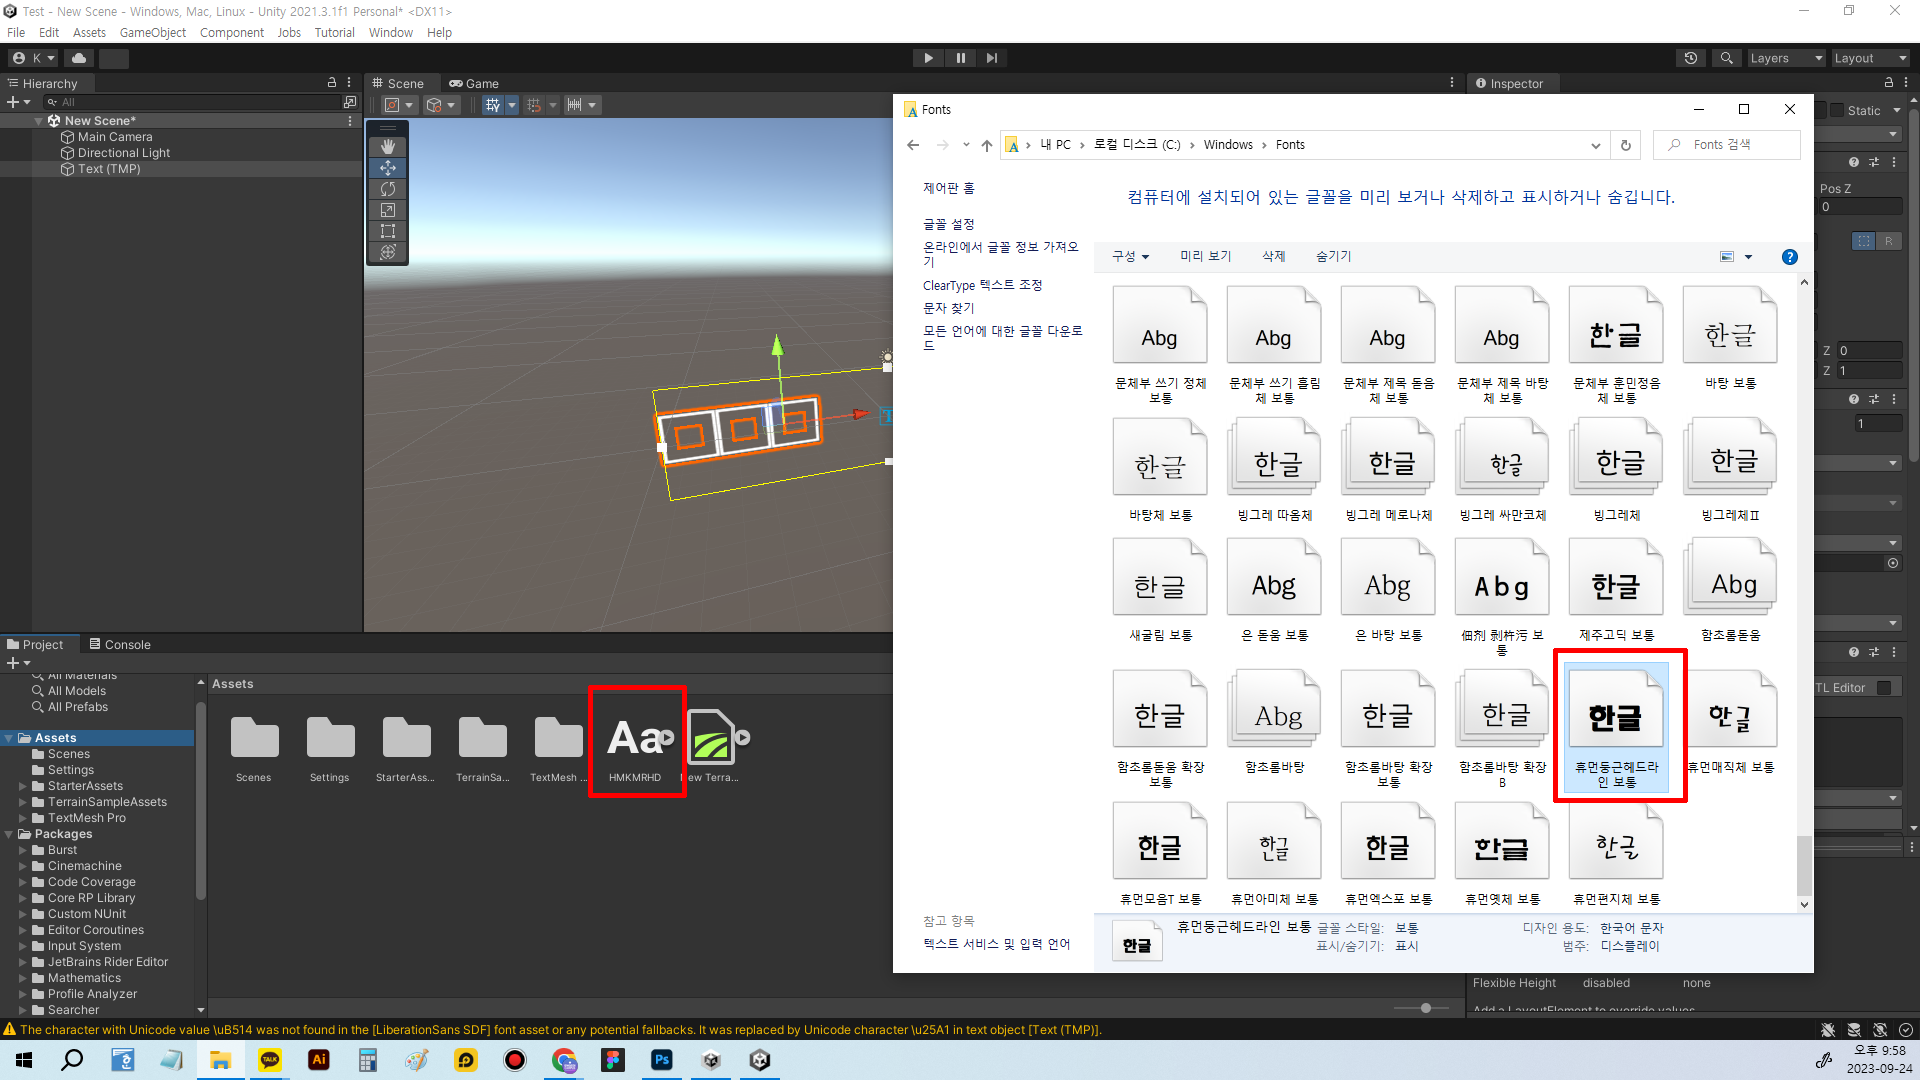Select the 바탕 보통 font
Image resolution: width=1920 pixels, height=1080 pixels.
coord(1730,338)
